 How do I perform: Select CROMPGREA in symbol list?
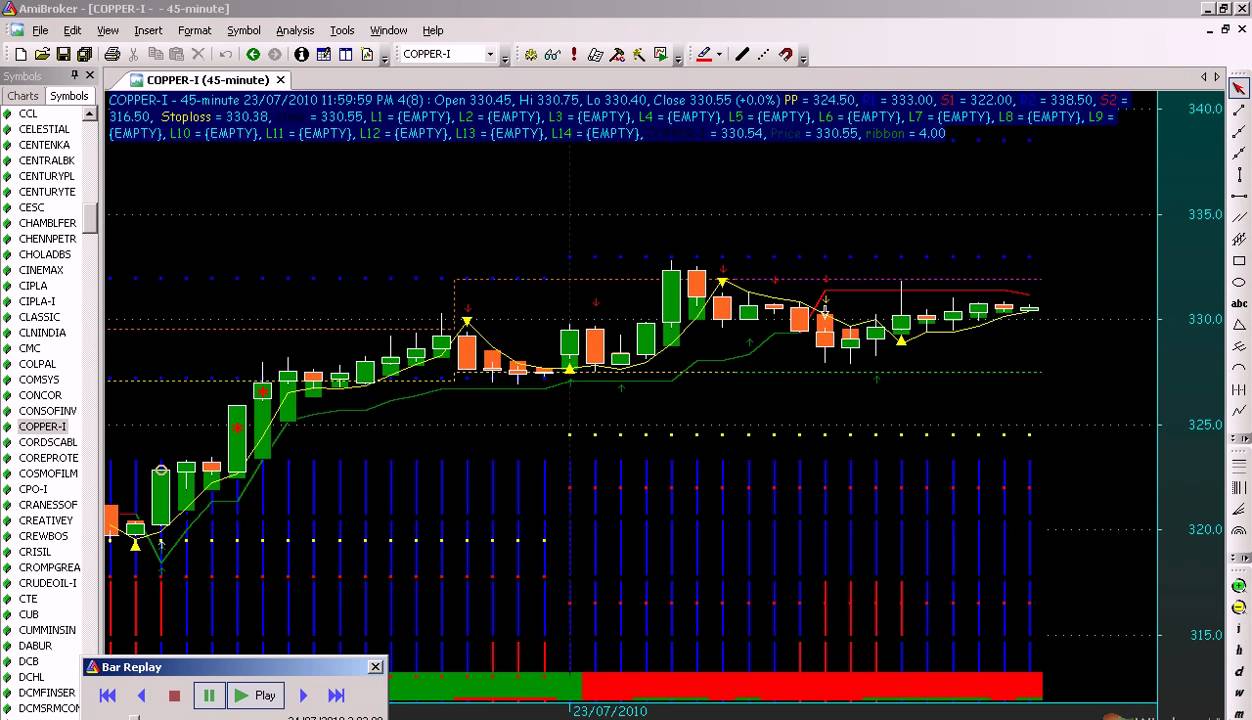point(49,567)
